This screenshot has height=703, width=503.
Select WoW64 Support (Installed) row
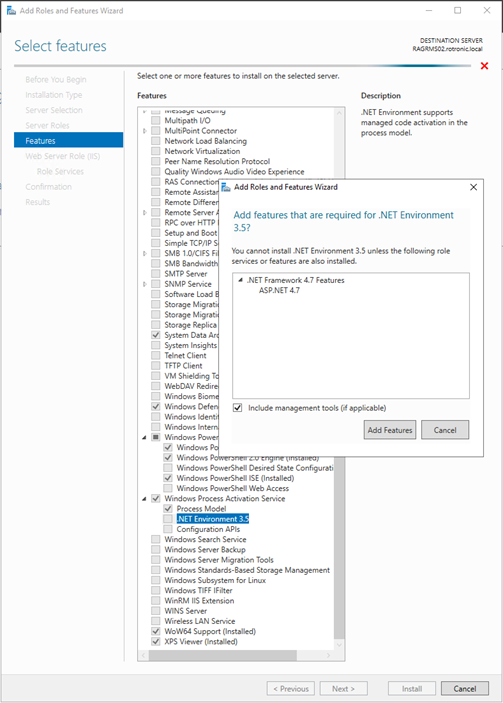click(210, 631)
